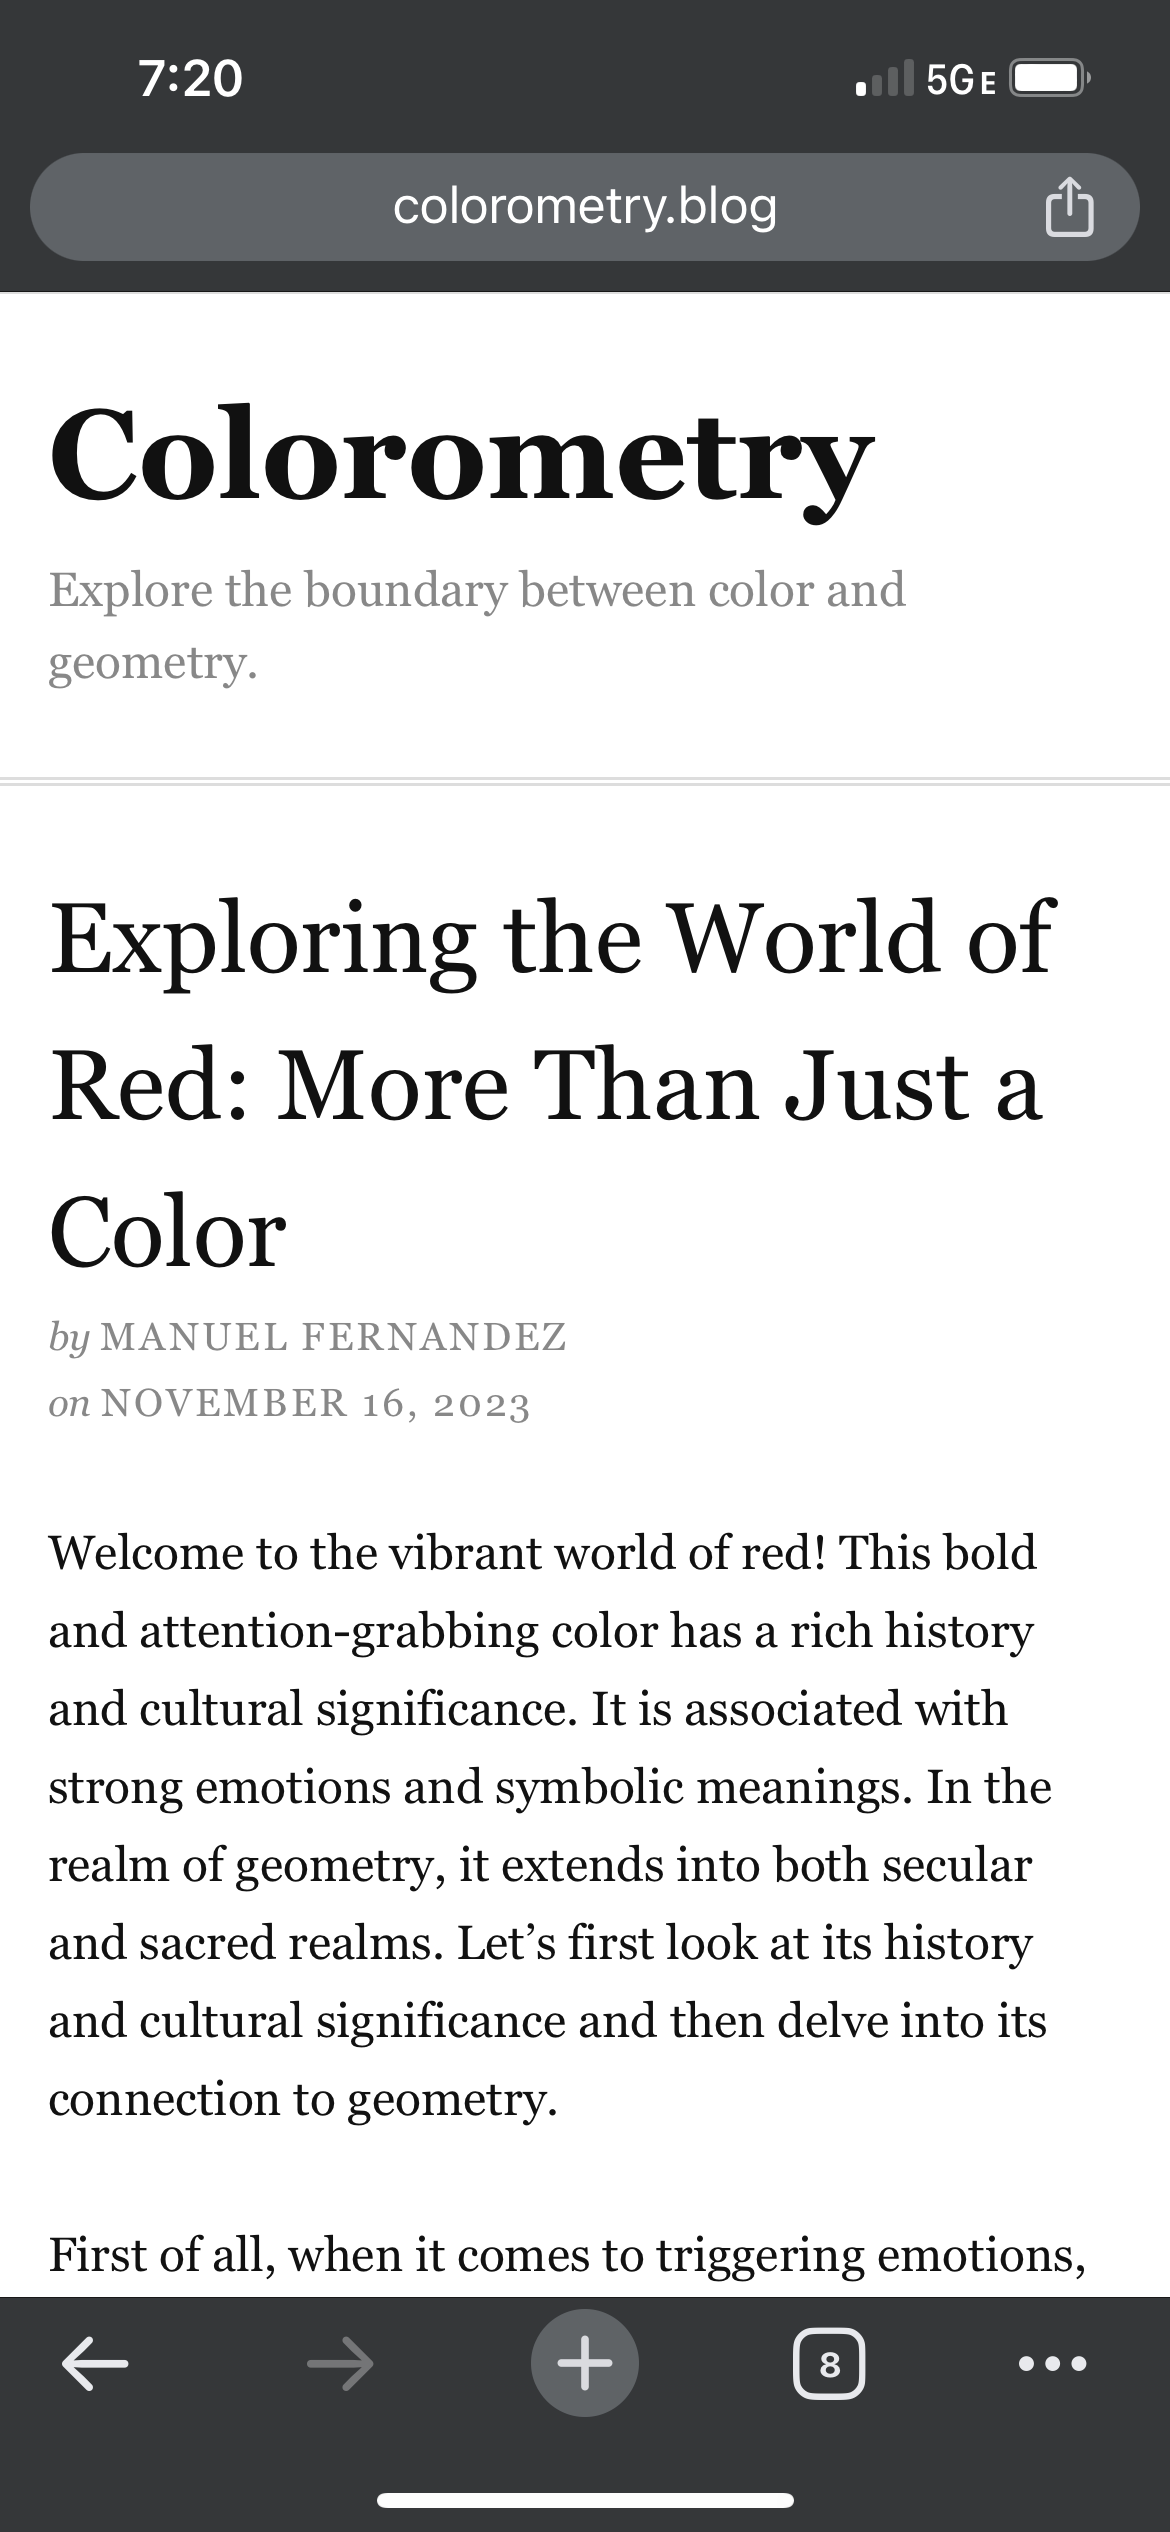The height and width of the screenshot is (2532, 1170).
Task: Tap the 5GE network indicator
Action: point(961,79)
